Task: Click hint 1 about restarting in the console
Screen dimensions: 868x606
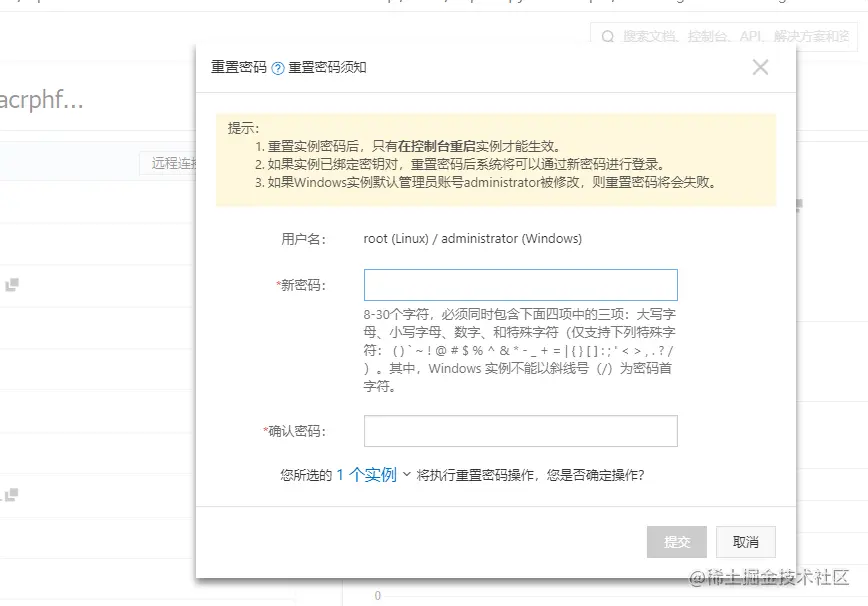Action: pos(409,146)
